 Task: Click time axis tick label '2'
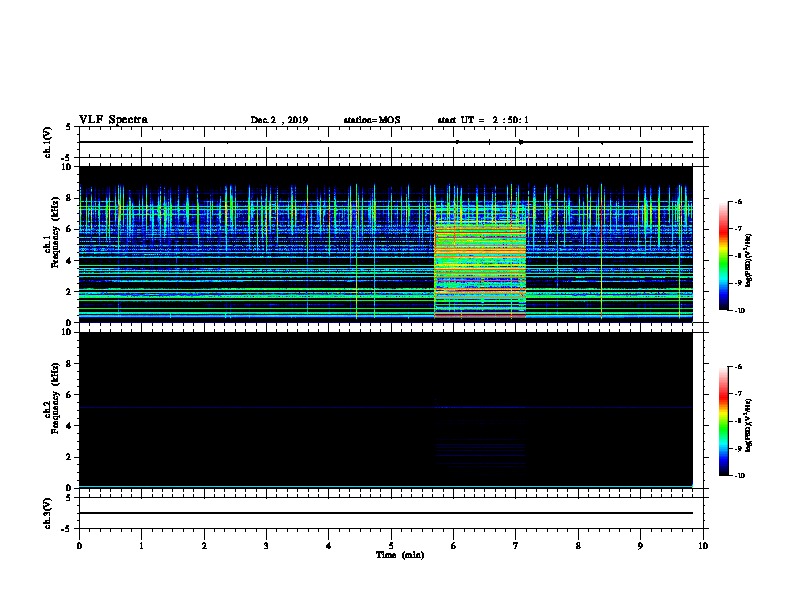[x=204, y=545]
